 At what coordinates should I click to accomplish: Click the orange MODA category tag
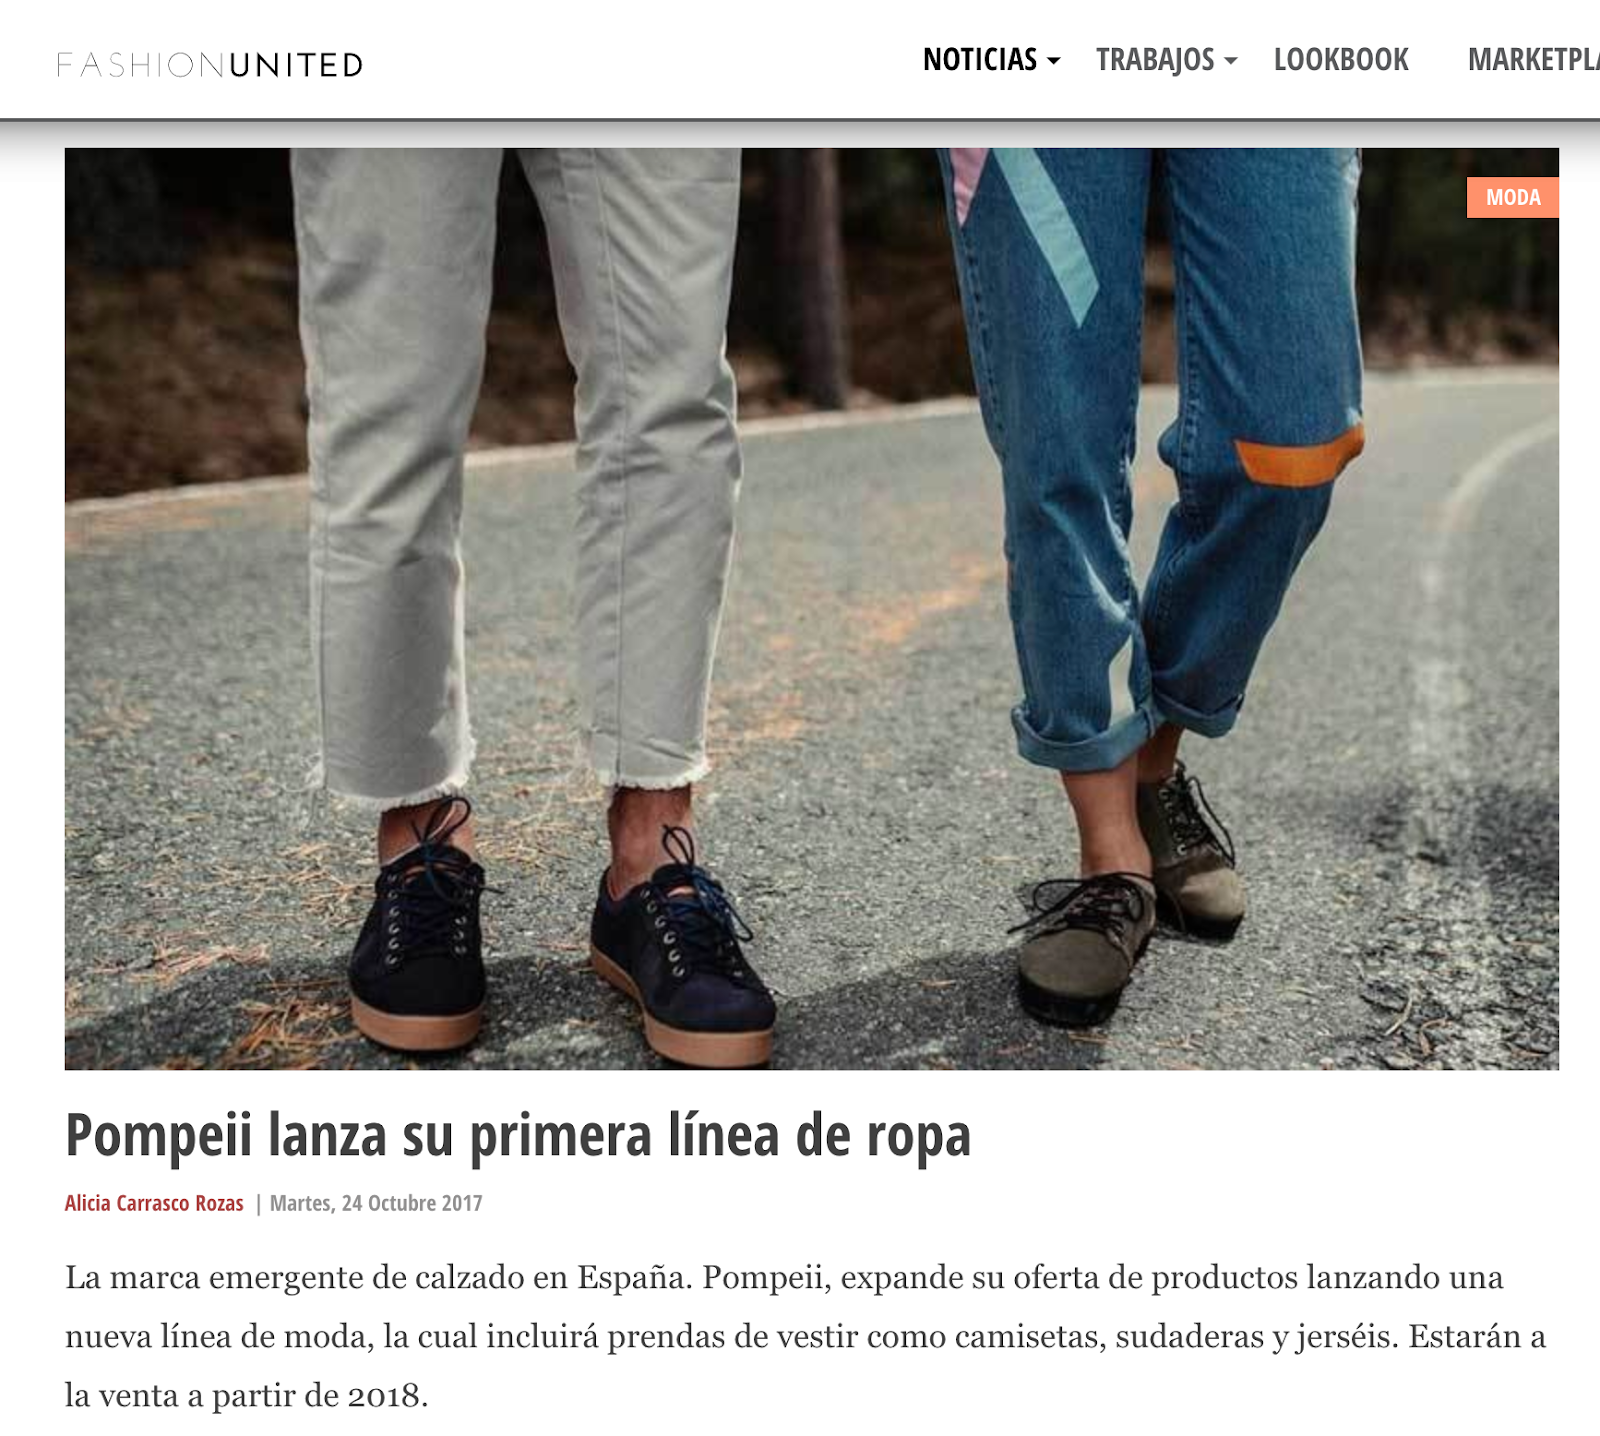(x=1513, y=197)
